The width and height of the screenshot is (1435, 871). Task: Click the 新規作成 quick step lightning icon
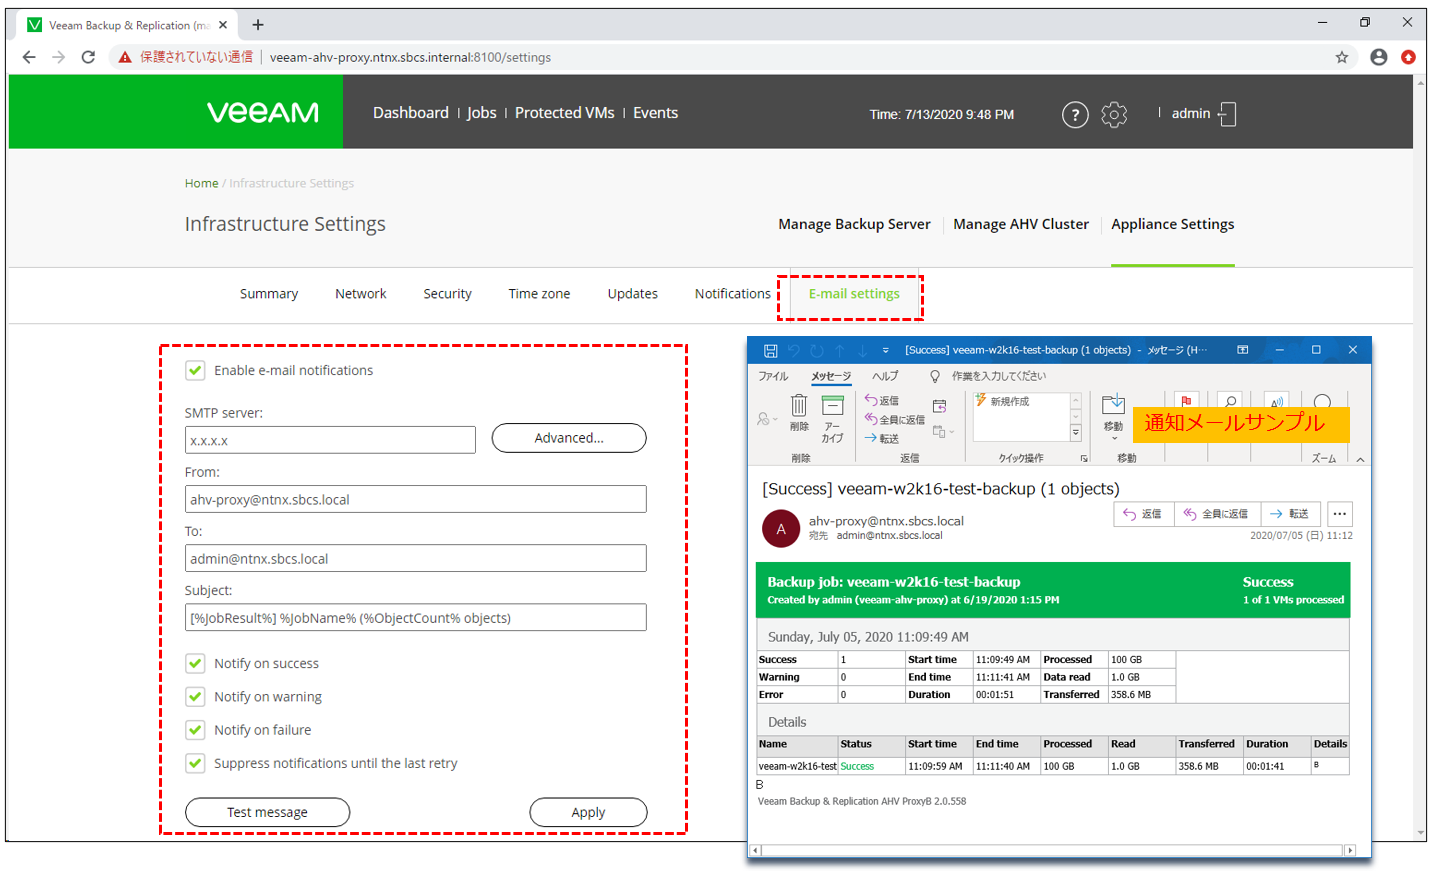[981, 400]
